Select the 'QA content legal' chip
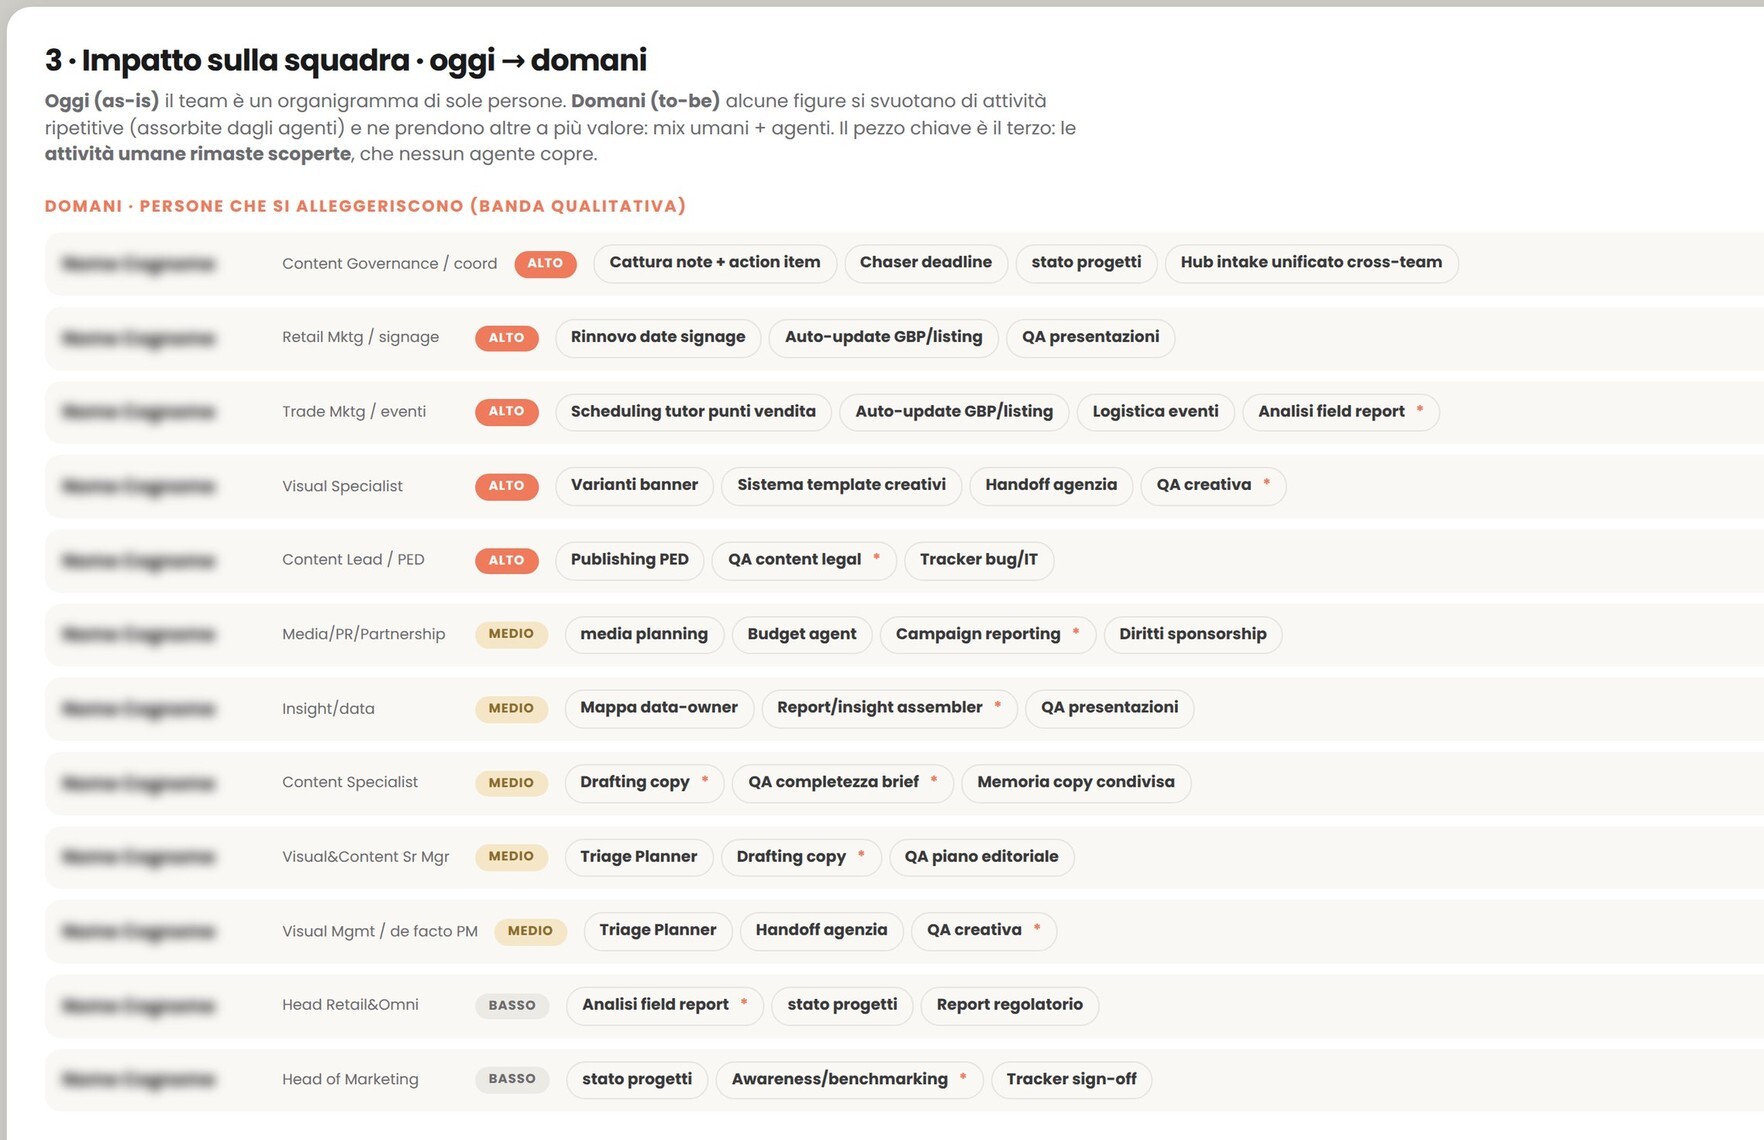Image resolution: width=1764 pixels, height=1140 pixels. pos(804,560)
